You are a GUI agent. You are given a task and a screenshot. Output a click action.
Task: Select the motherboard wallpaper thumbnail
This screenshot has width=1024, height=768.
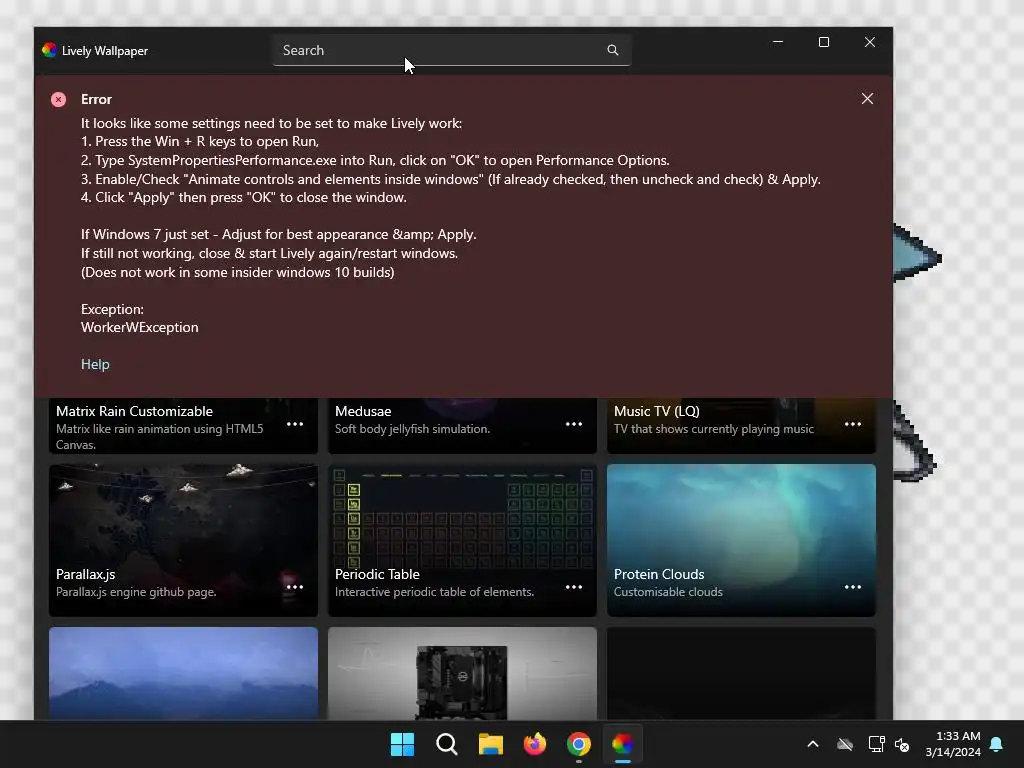pos(462,673)
